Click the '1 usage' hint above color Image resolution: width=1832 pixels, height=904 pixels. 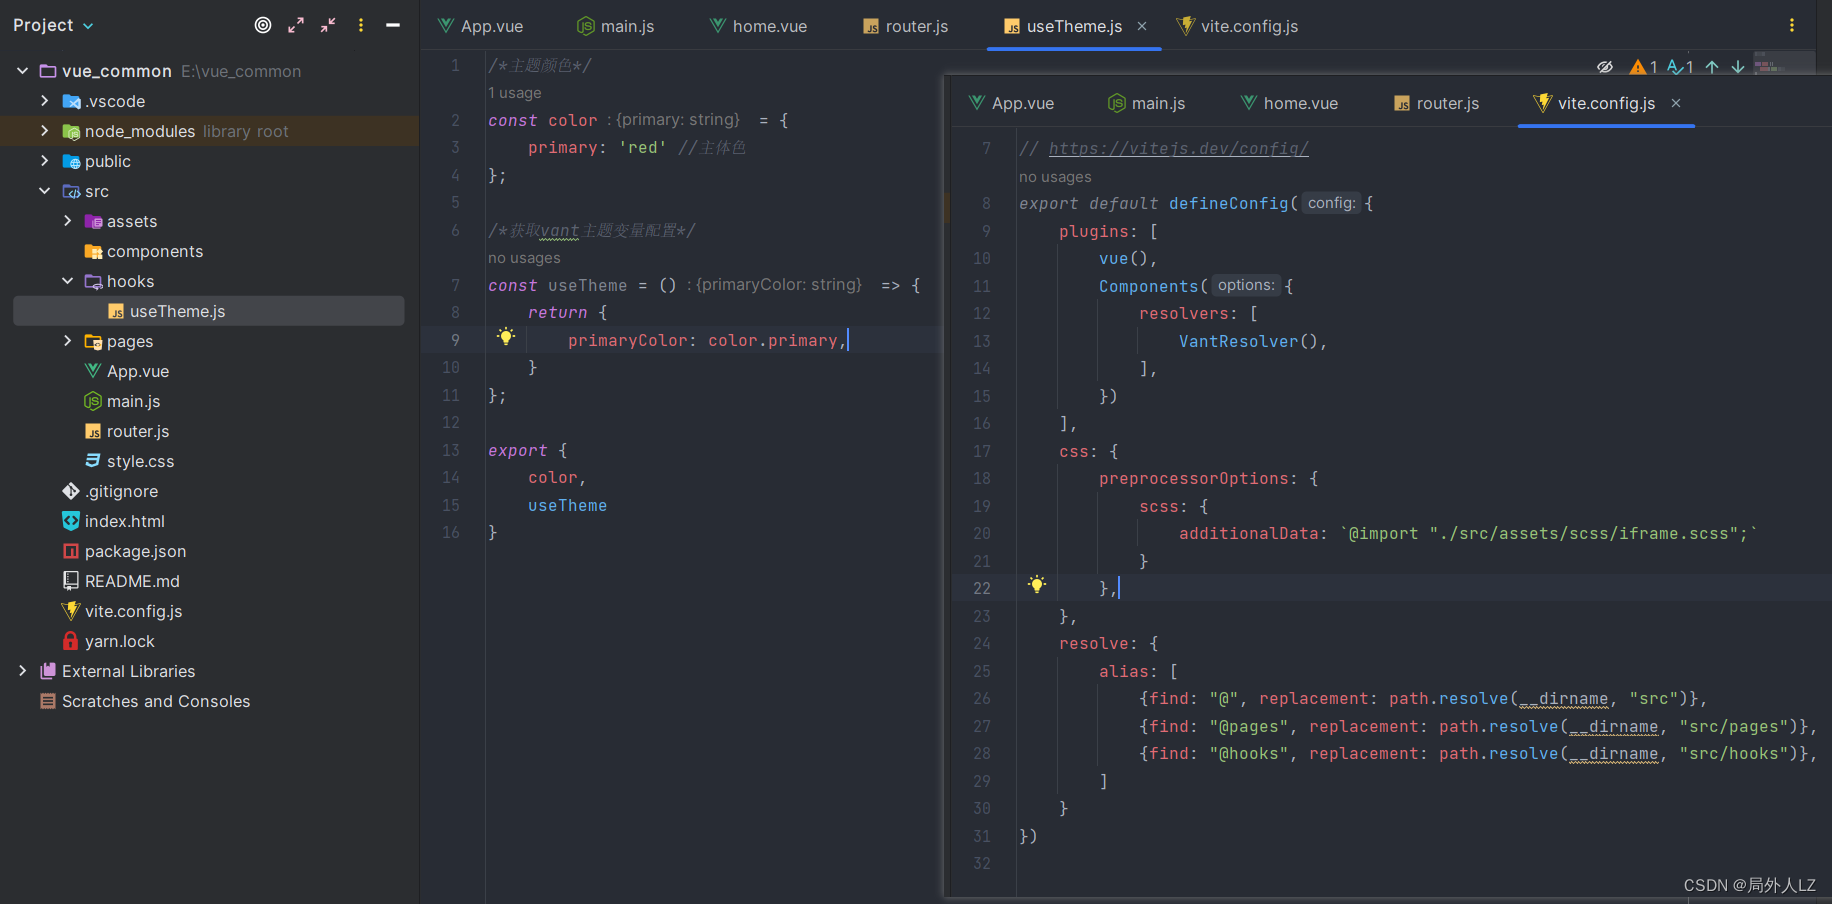514,93
